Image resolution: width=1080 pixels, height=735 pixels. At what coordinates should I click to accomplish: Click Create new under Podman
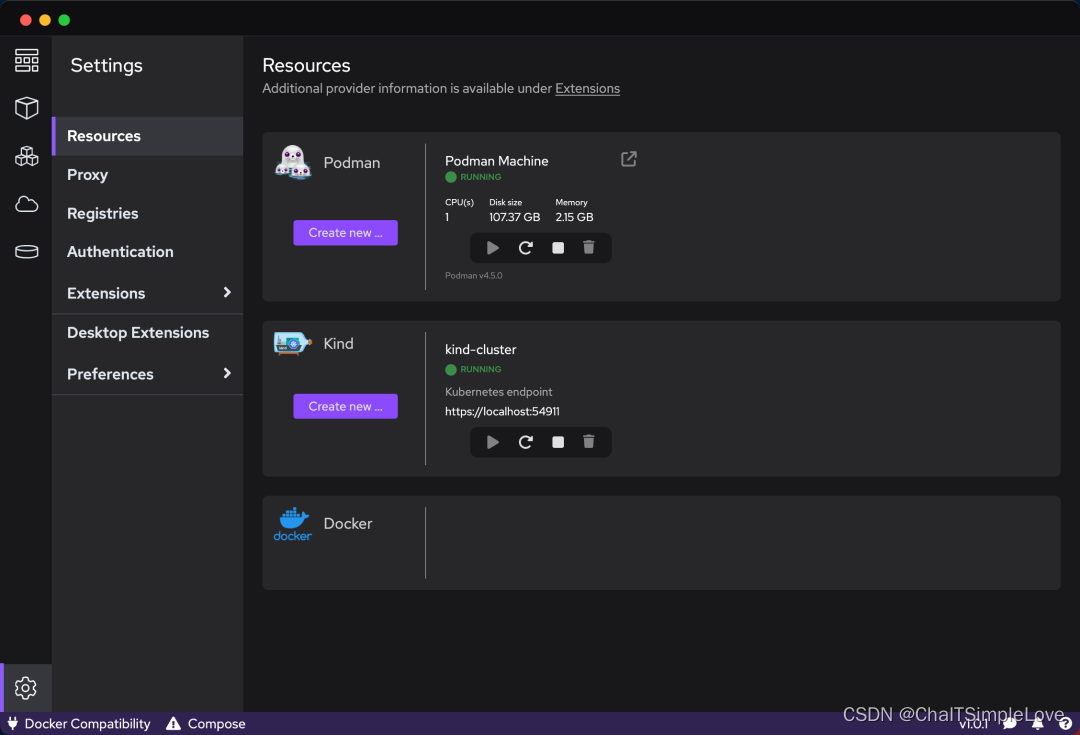pyautogui.click(x=346, y=233)
